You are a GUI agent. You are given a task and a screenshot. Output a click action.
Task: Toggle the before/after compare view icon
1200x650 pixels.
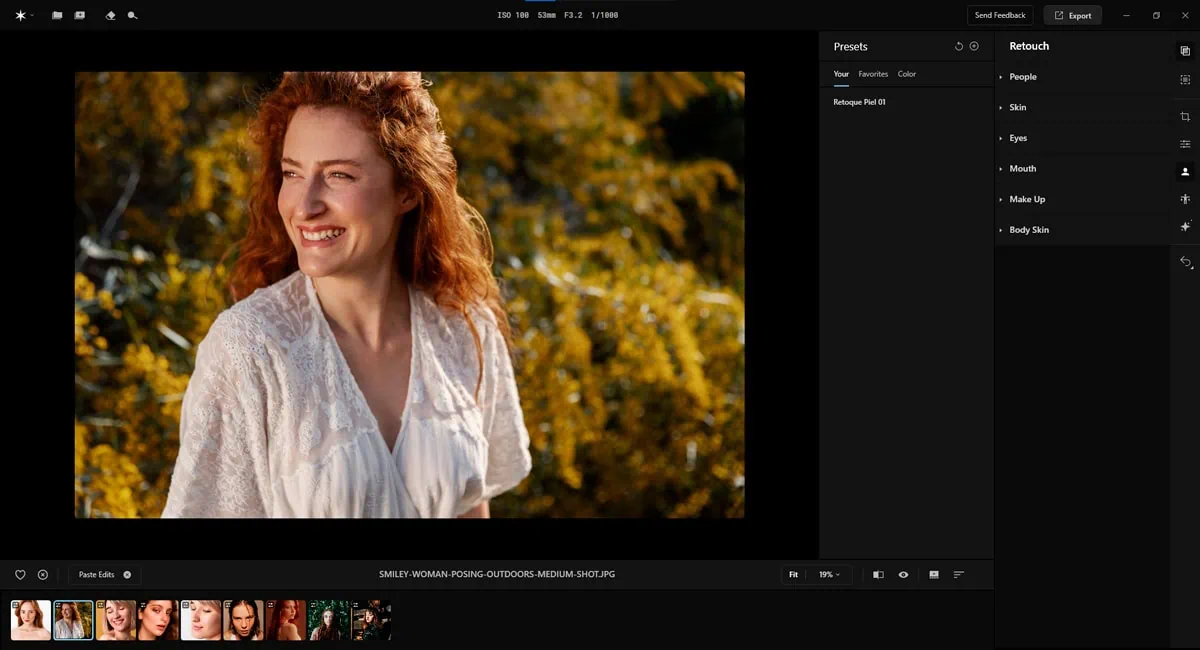pos(878,575)
